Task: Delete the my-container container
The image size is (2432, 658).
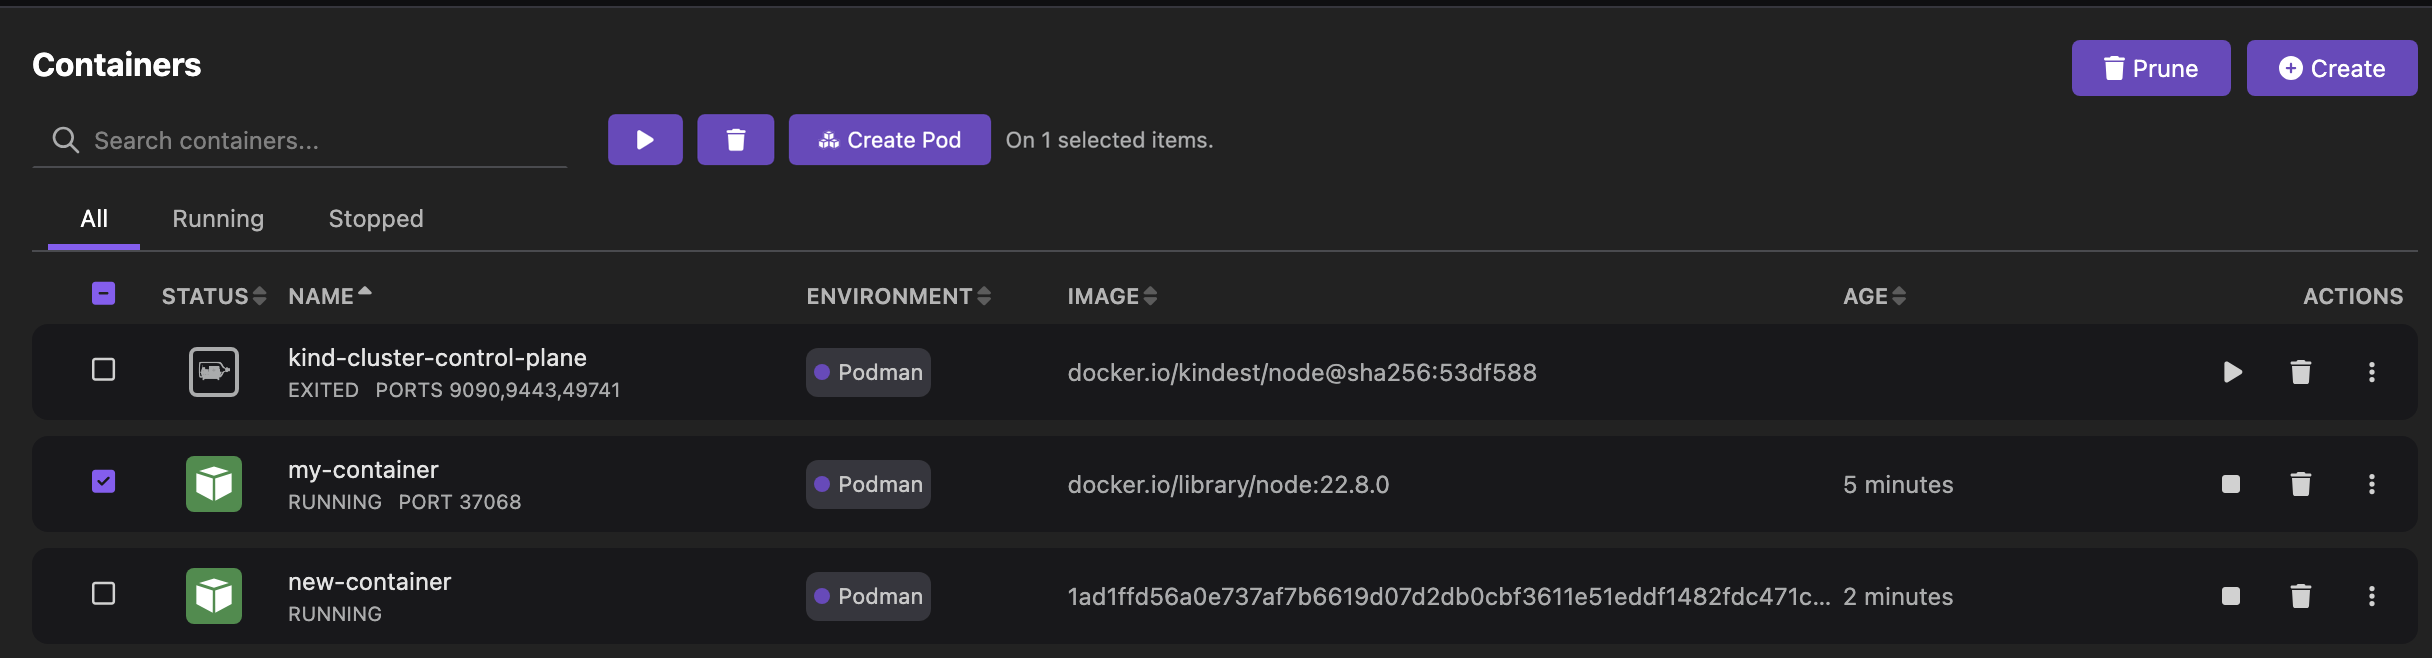Action: (2300, 484)
